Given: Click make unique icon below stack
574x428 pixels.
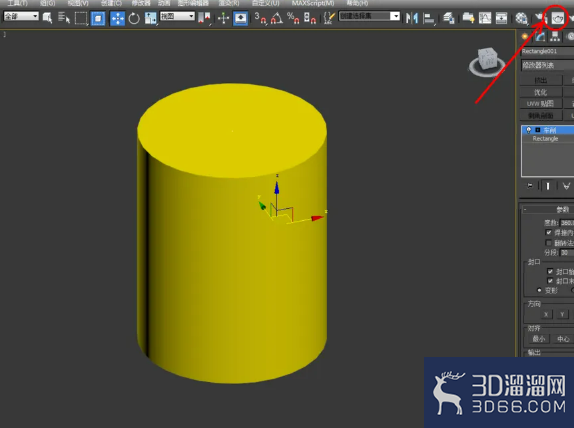Looking at the screenshot, I should point(566,186).
